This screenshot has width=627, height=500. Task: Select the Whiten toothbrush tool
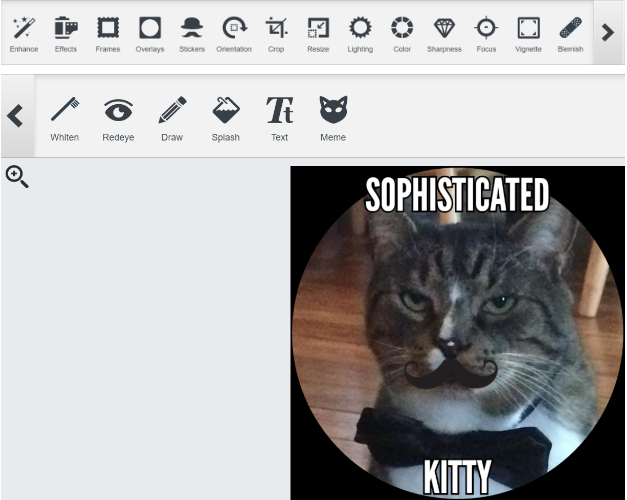click(64, 119)
